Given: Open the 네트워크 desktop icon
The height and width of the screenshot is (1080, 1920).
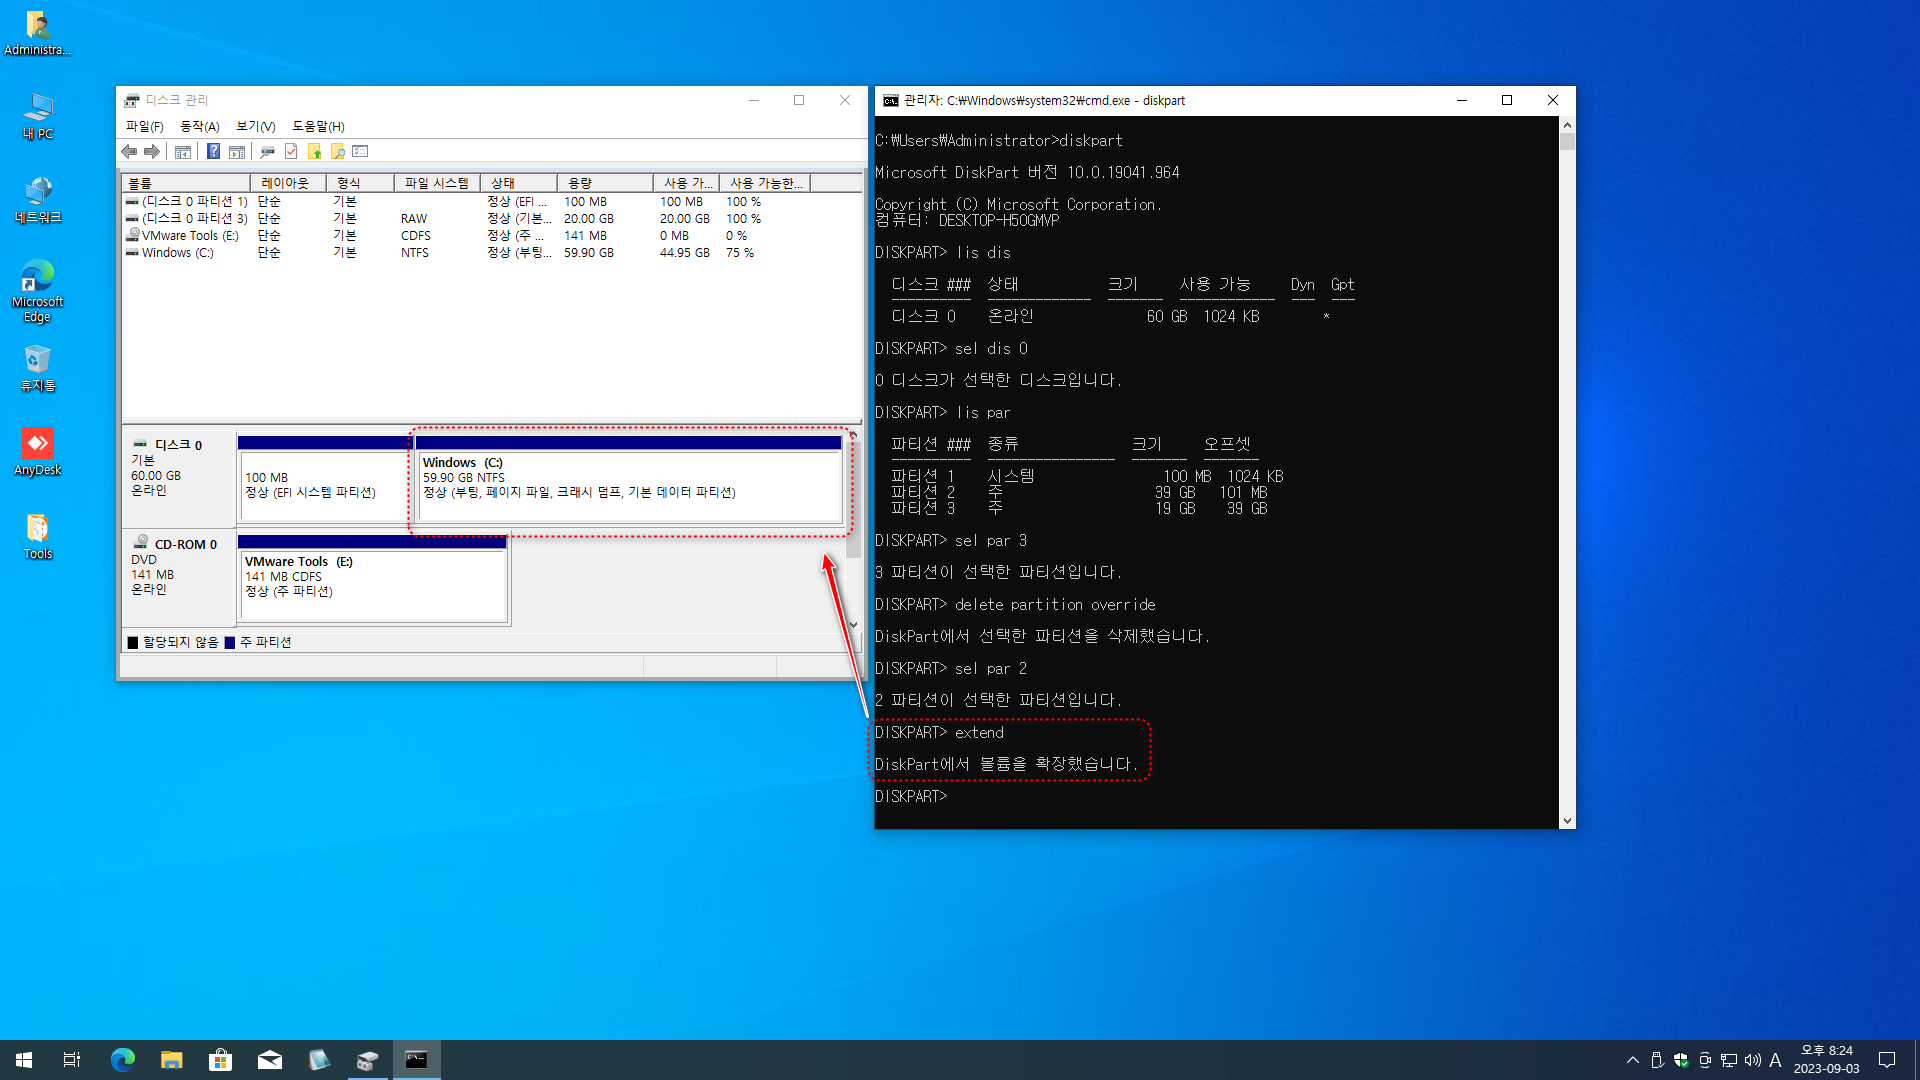Looking at the screenshot, I should point(37,201).
